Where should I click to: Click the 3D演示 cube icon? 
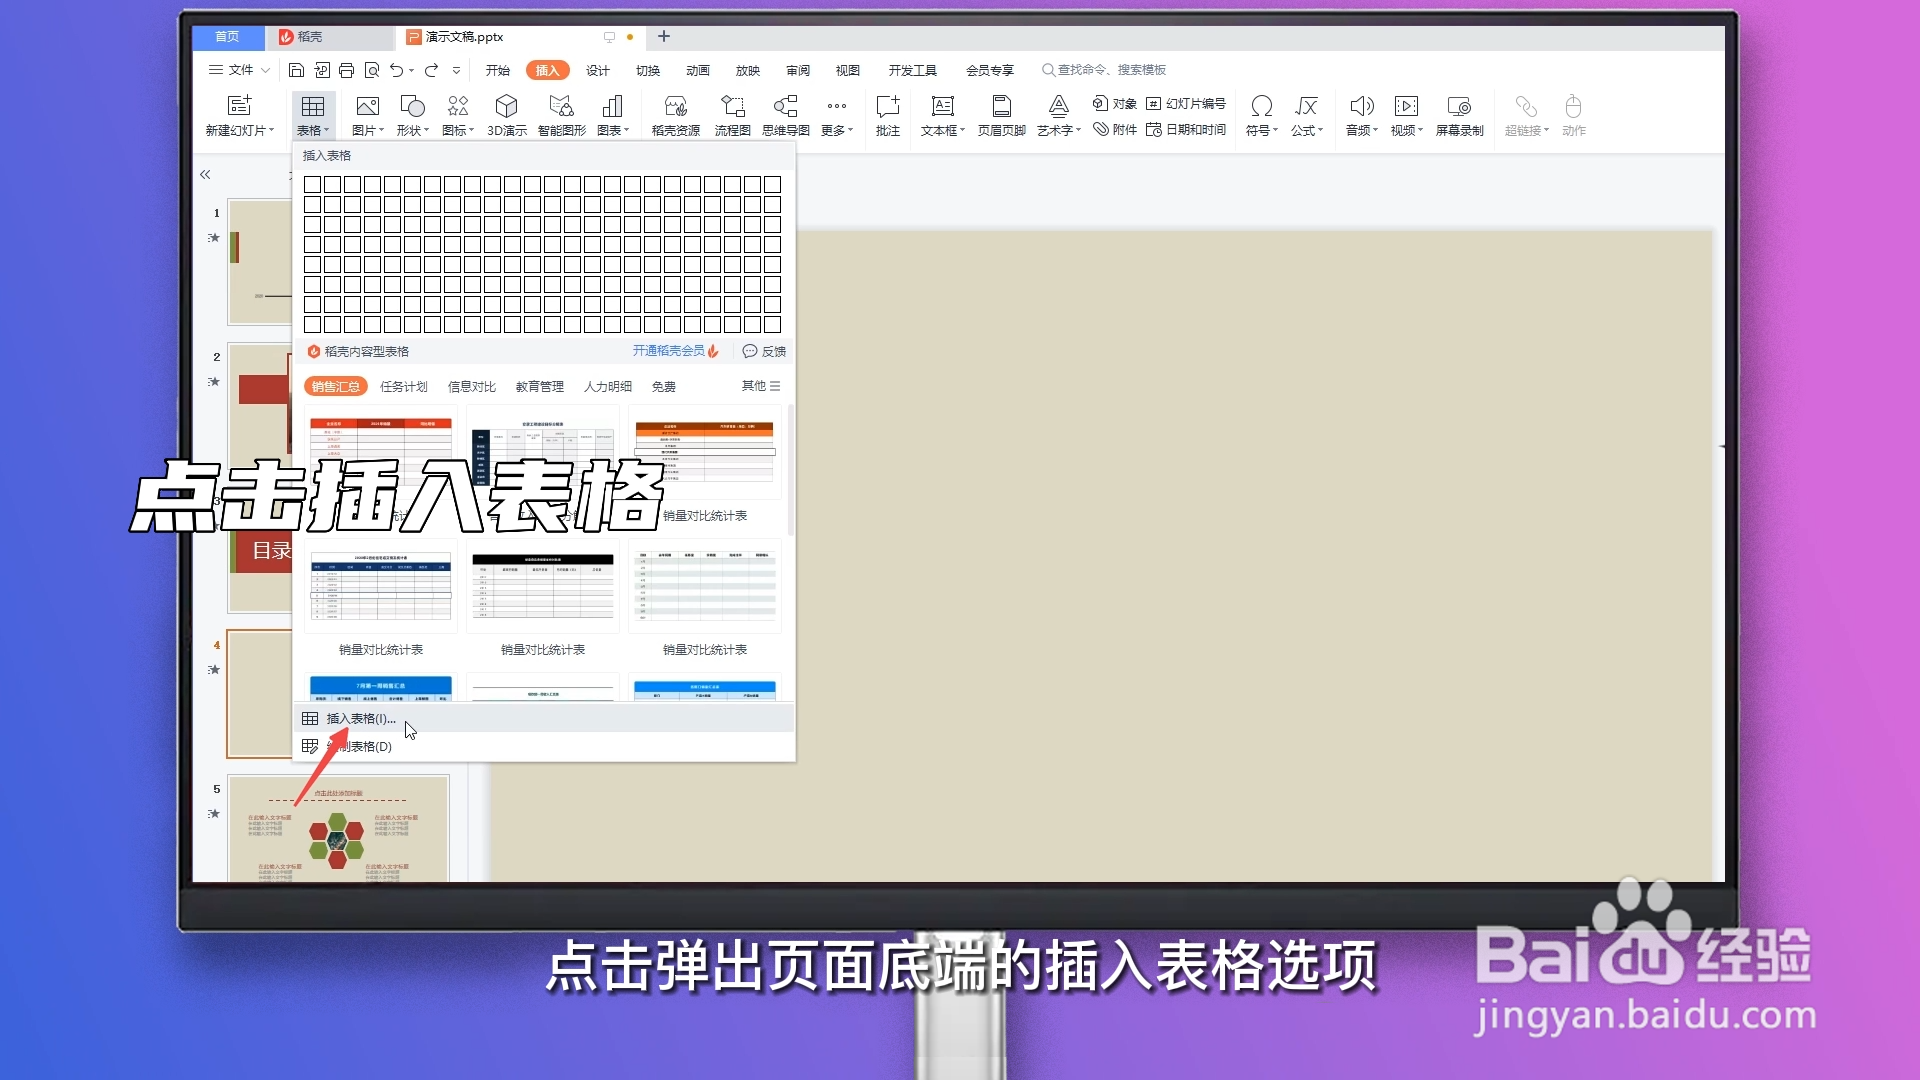pyautogui.click(x=507, y=107)
